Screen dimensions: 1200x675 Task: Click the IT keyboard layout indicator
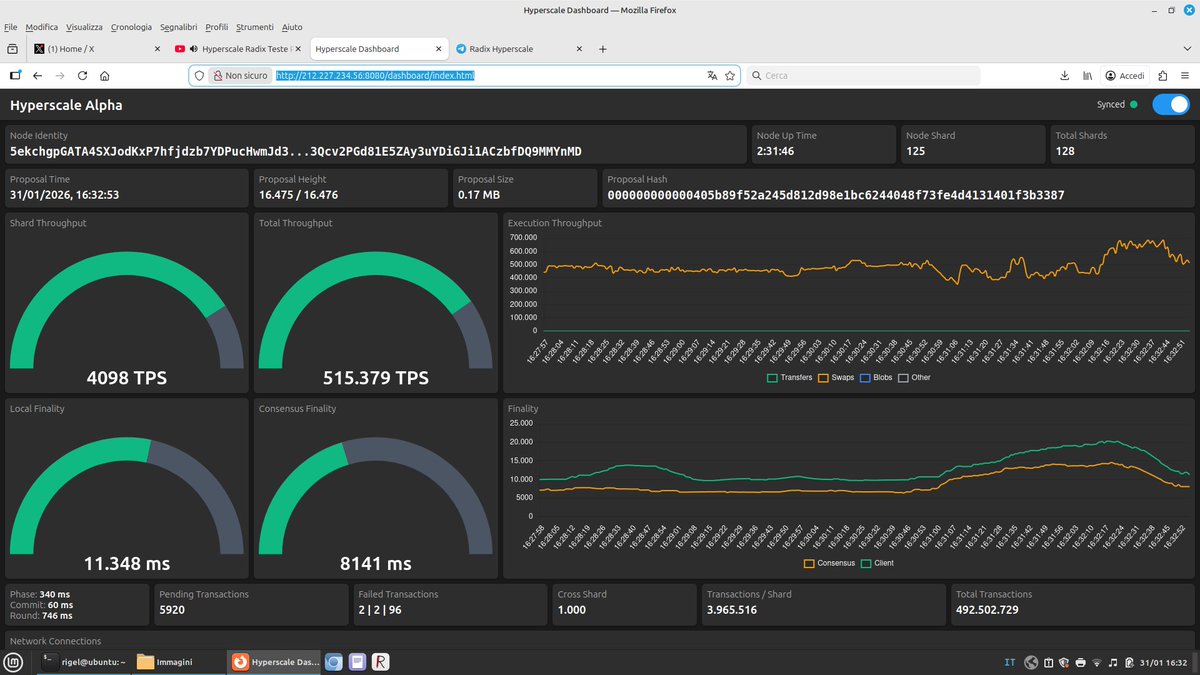[x=1010, y=662]
